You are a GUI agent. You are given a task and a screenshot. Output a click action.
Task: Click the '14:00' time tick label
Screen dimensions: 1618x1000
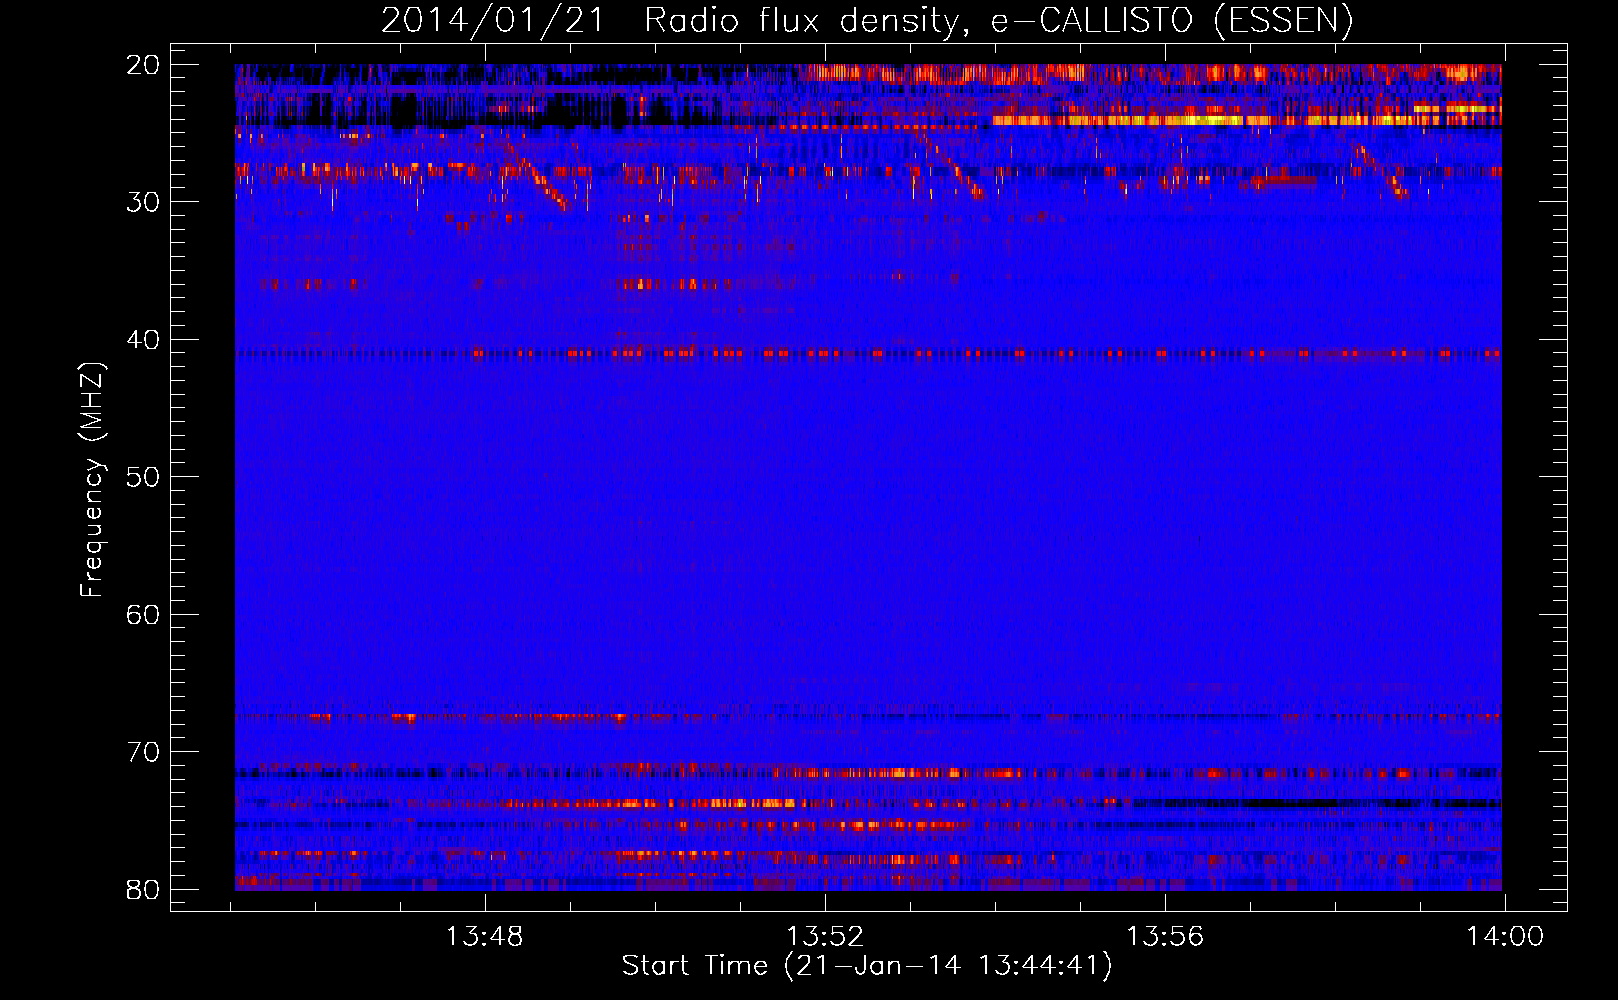click(1505, 937)
